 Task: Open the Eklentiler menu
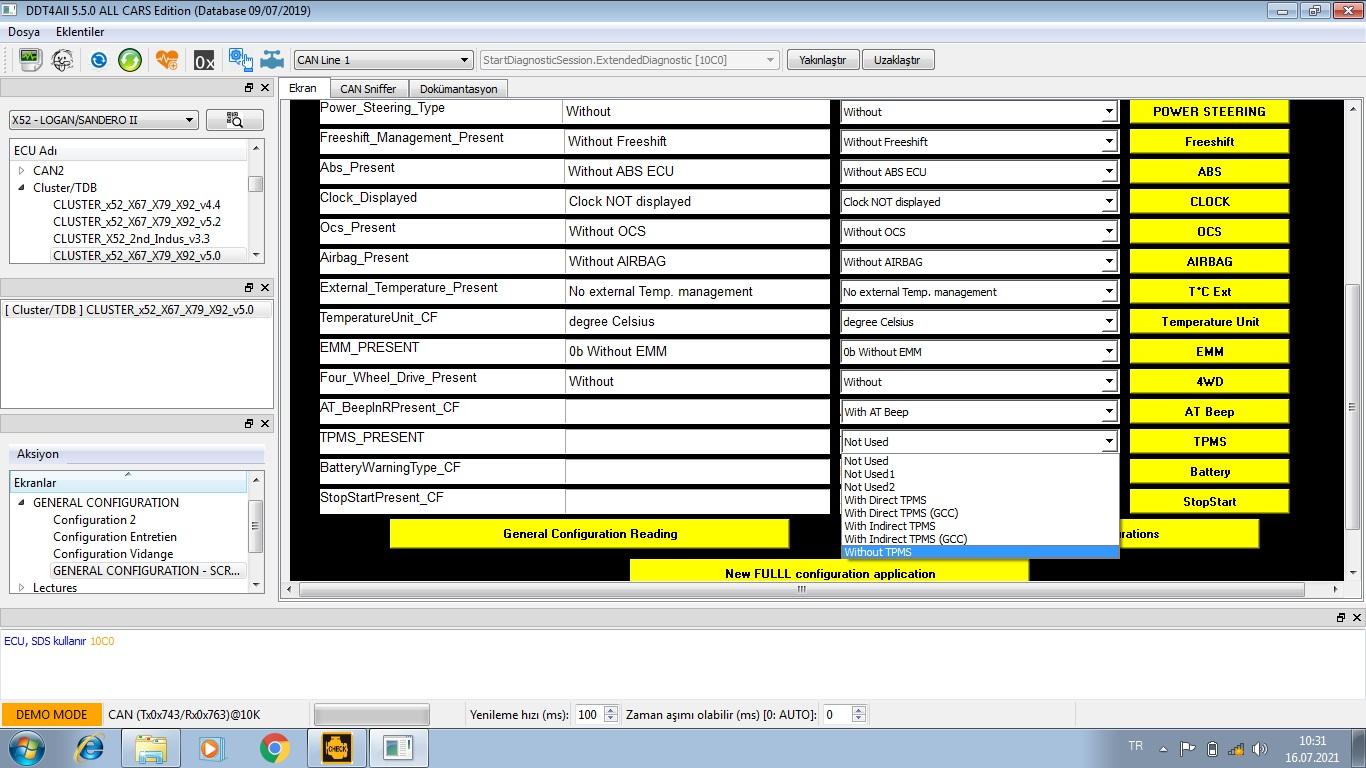80,32
